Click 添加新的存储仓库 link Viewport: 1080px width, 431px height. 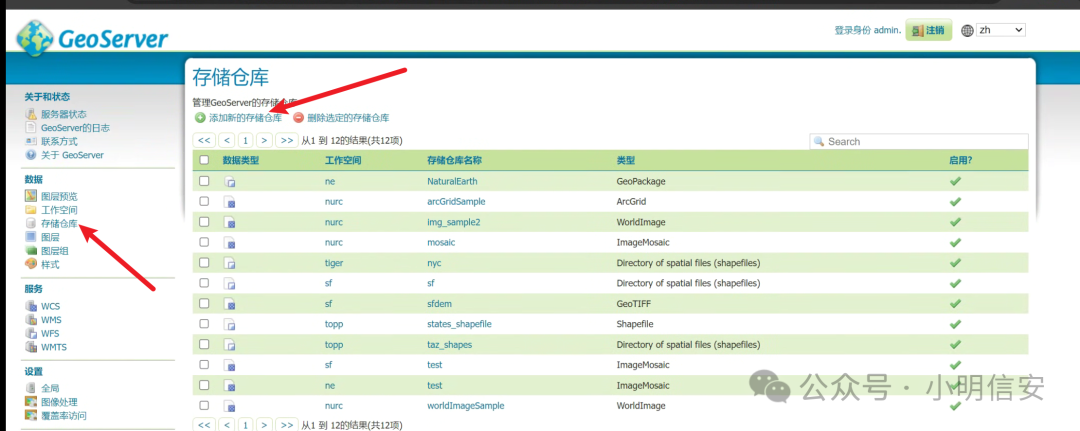245,118
